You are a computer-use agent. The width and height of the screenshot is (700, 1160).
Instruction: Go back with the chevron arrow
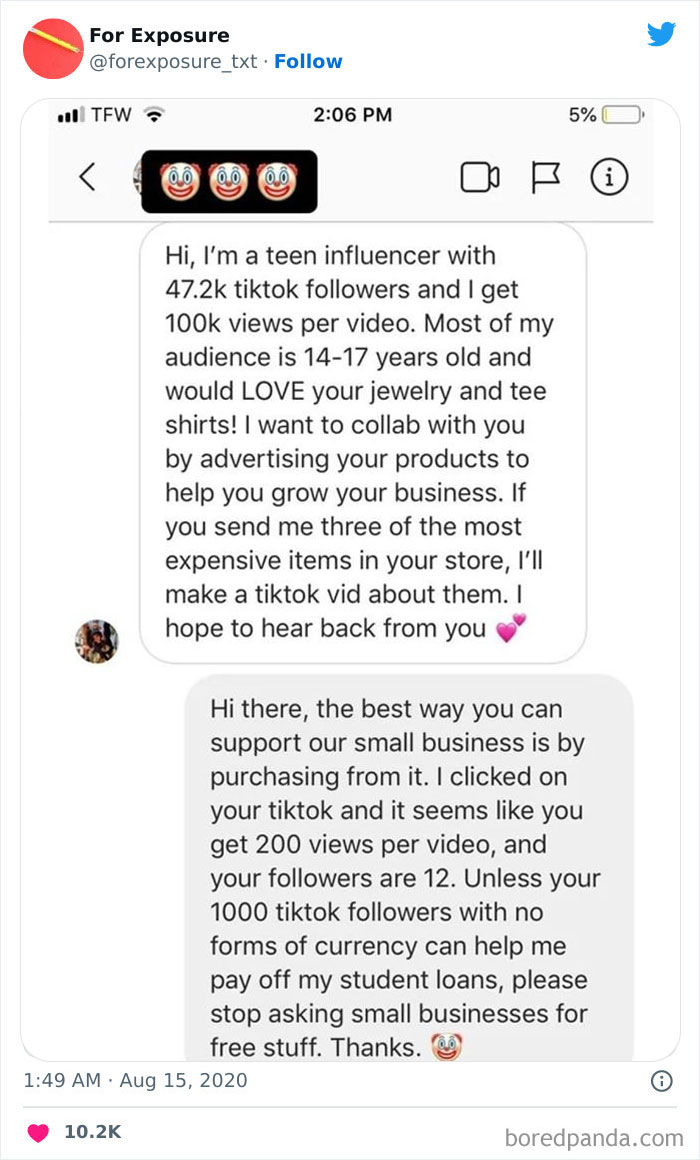pyautogui.click(x=87, y=178)
